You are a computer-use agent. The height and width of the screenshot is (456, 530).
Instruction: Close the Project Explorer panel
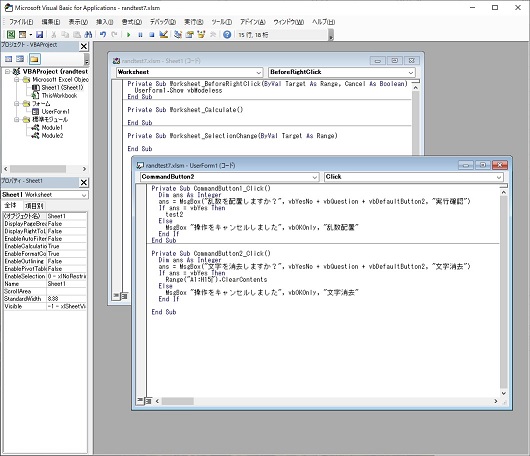(x=84, y=46)
